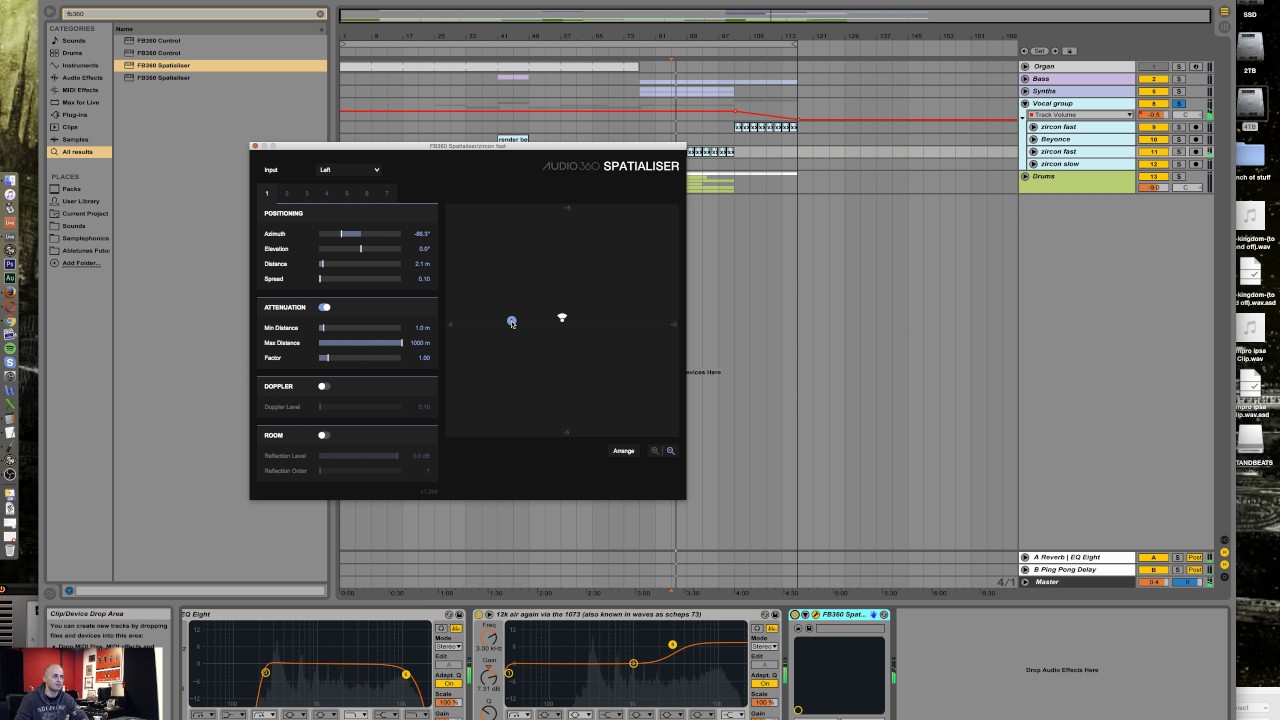Unfold the zircon slow track
Screen dimensions: 1280x720
(1033, 164)
